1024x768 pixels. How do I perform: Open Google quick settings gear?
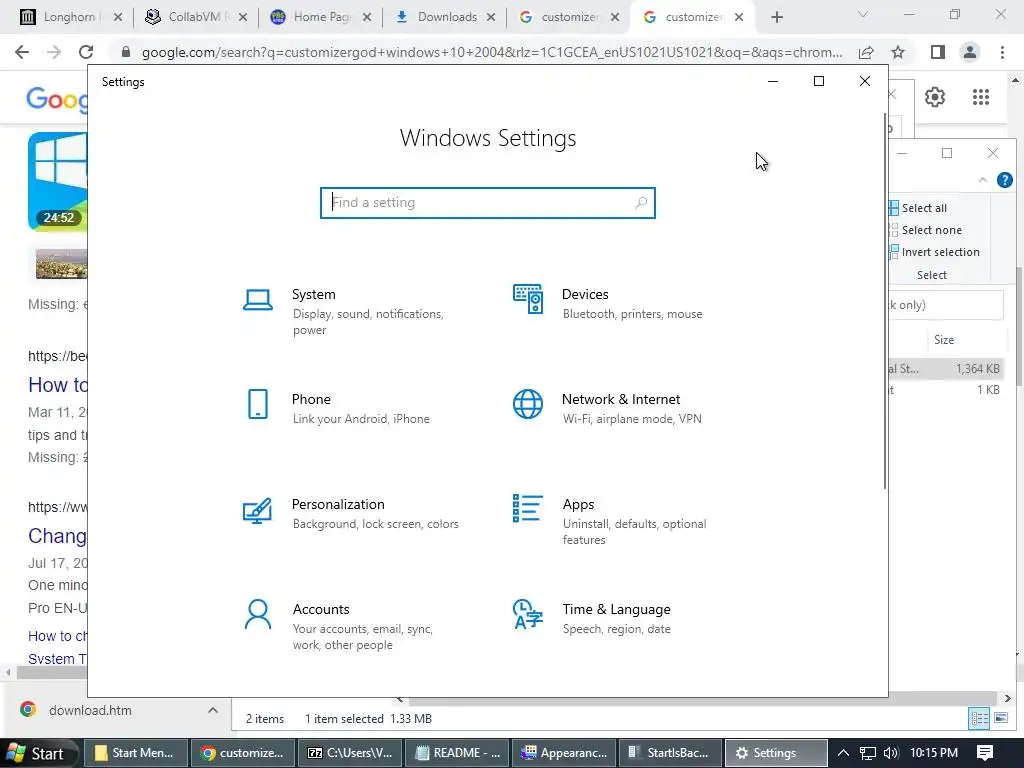[935, 97]
